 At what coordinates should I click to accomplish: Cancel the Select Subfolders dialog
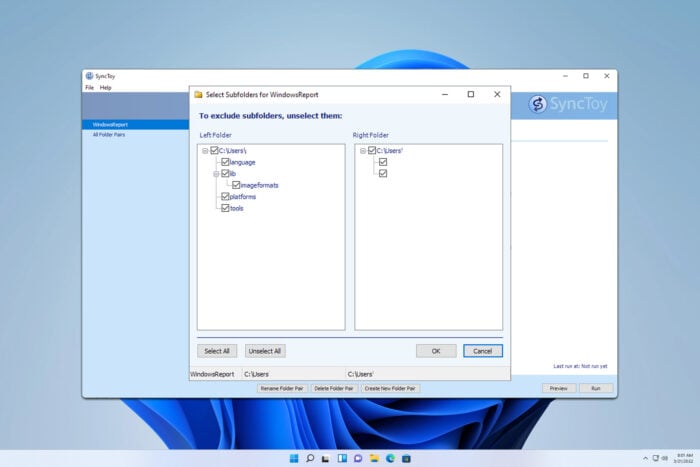tap(483, 351)
